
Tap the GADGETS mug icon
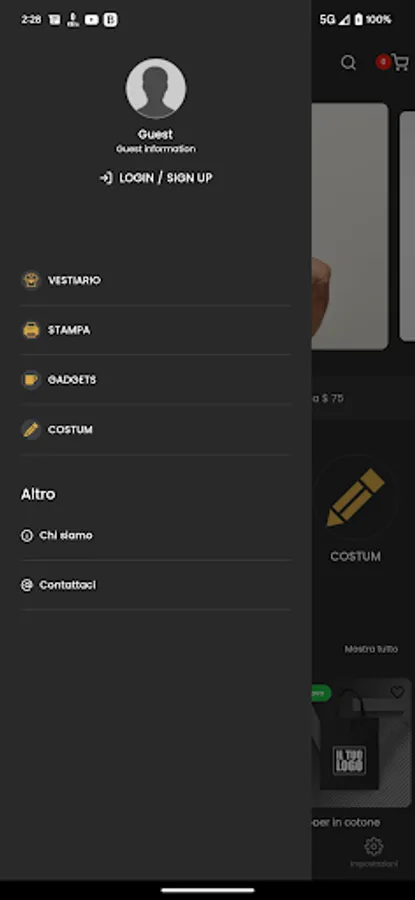31,380
